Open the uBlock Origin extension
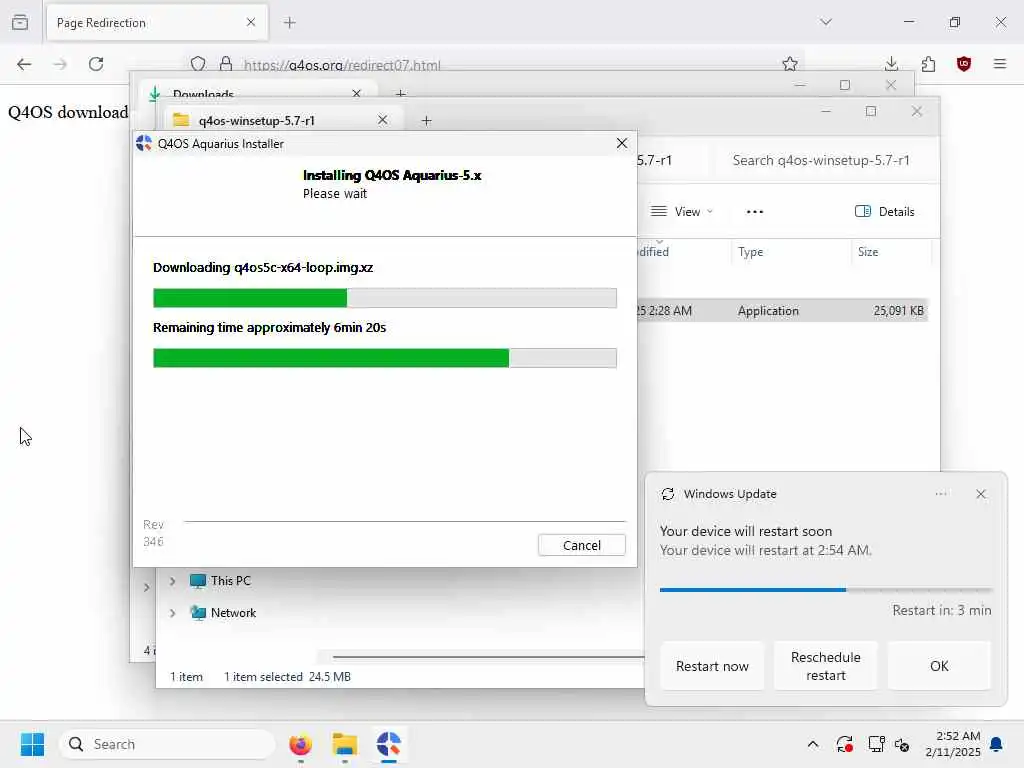This screenshot has height=768, width=1024. (964, 64)
